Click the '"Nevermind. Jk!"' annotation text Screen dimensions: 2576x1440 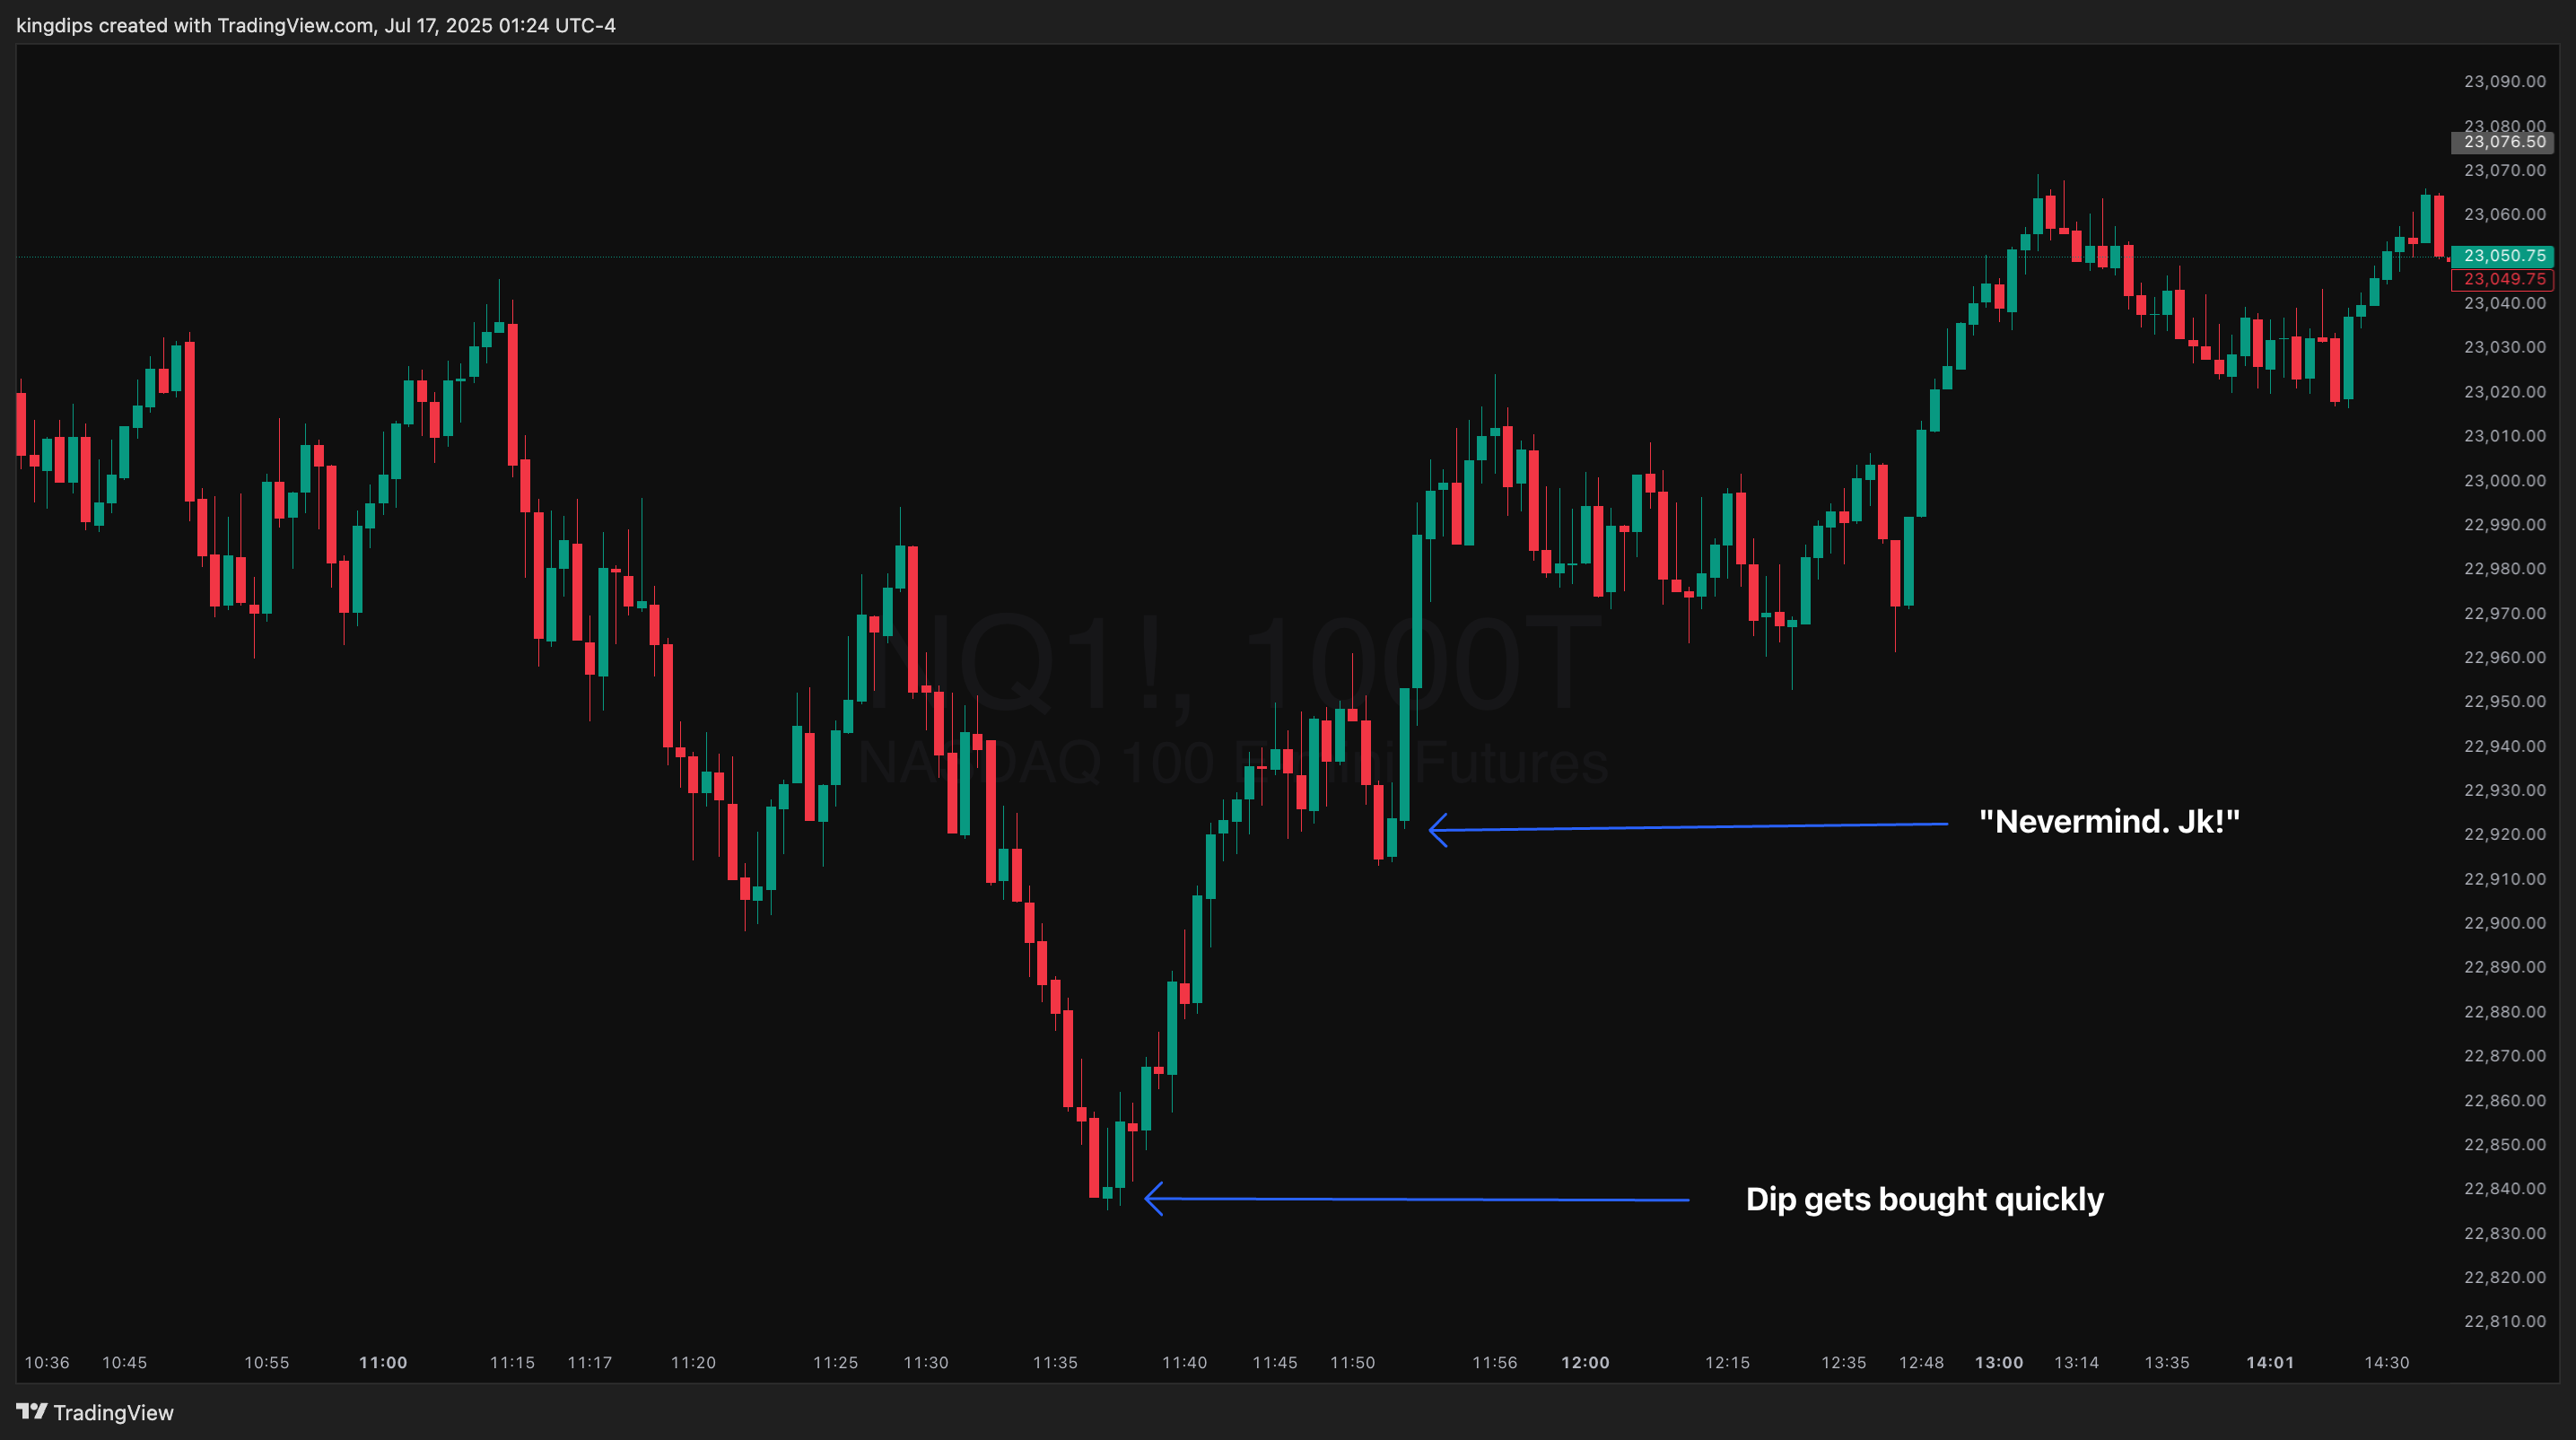pos(2109,821)
